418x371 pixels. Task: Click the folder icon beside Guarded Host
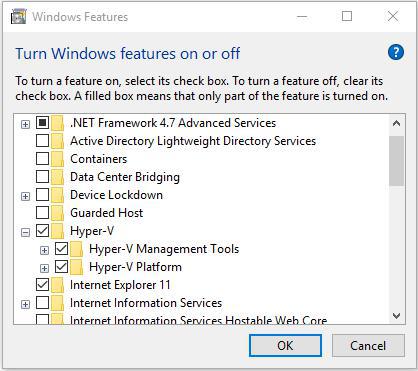coord(57,213)
